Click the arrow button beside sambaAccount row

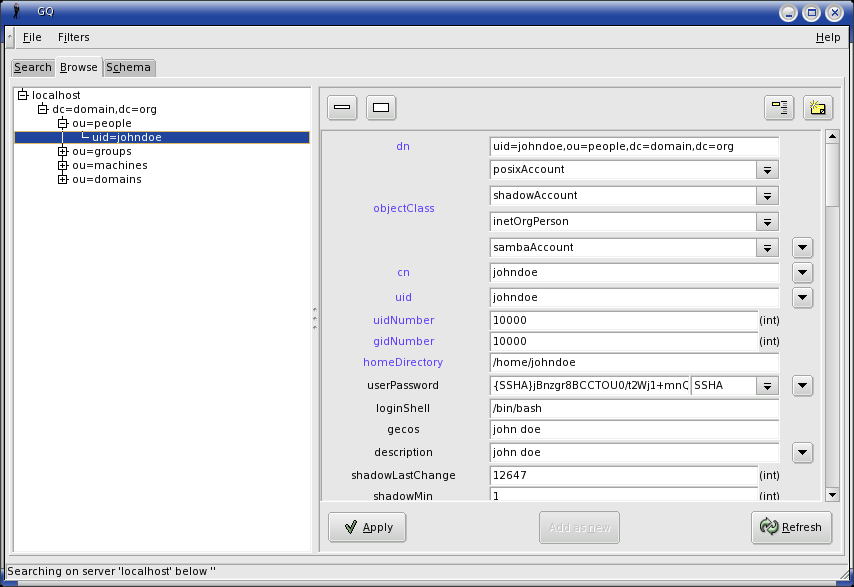[802, 248]
